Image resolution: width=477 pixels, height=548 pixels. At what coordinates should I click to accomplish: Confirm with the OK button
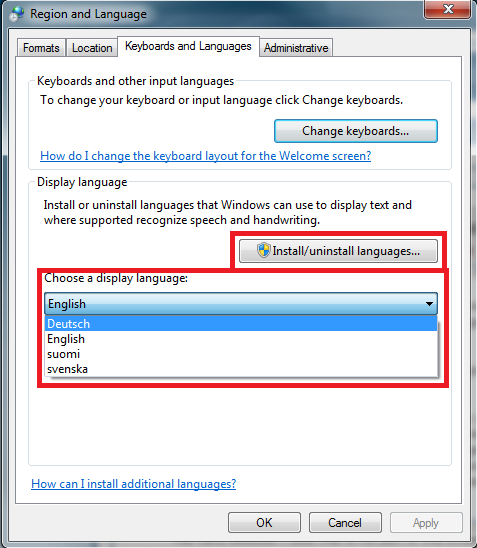(x=264, y=522)
